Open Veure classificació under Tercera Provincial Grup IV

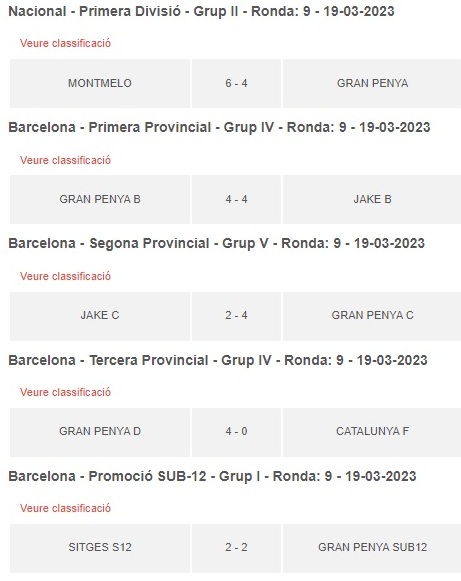[x=65, y=392]
